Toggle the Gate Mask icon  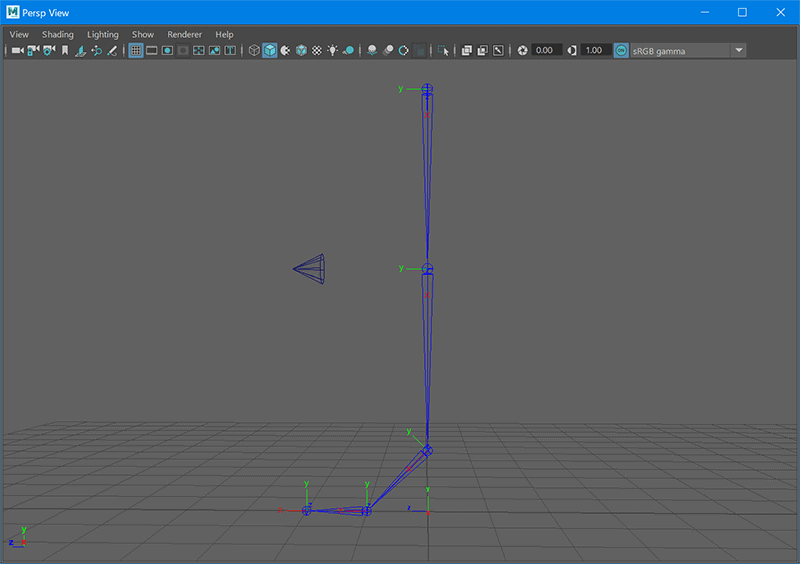click(x=183, y=51)
